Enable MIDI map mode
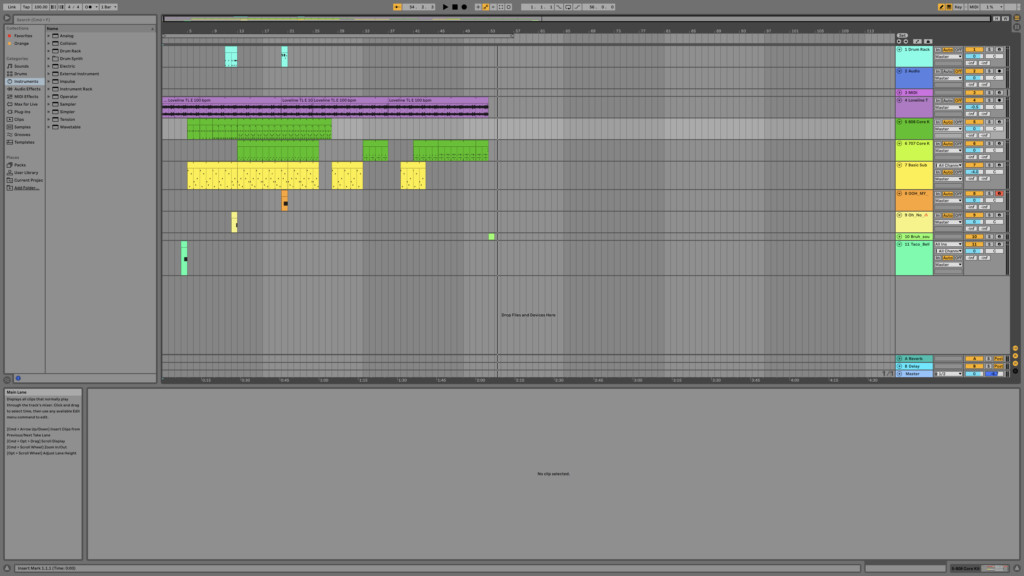1024x576 pixels. pyautogui.click(x=974, y=7)
